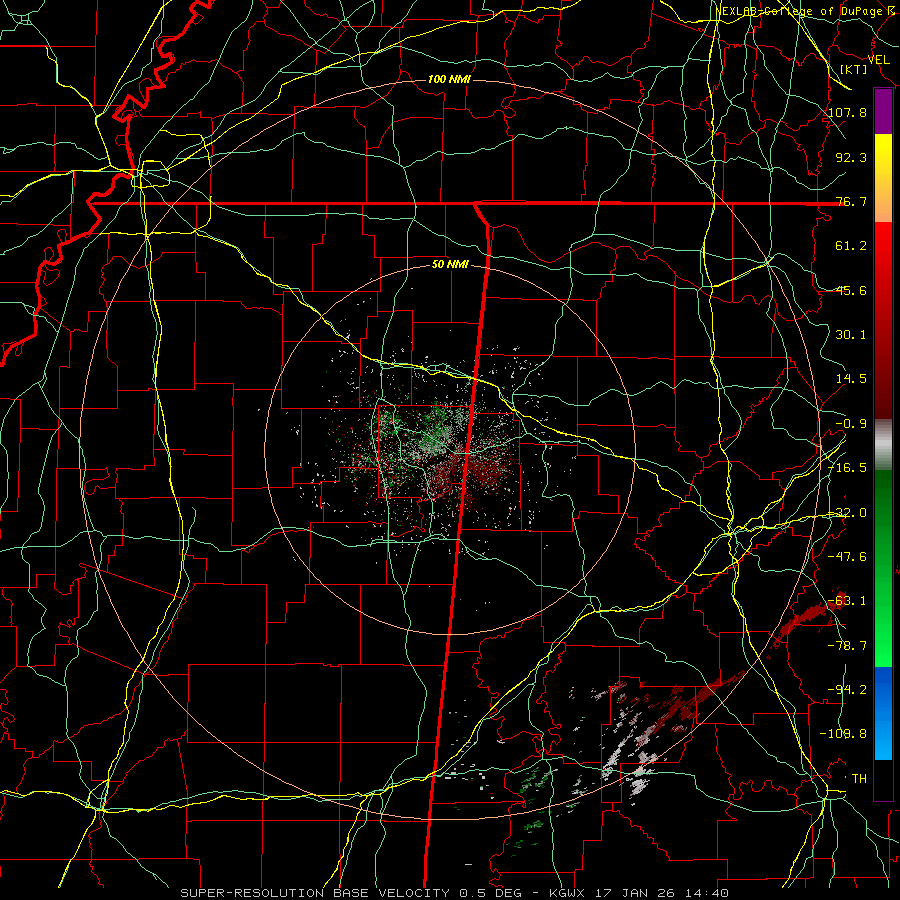Click the TH threshold label

(859, 779)
